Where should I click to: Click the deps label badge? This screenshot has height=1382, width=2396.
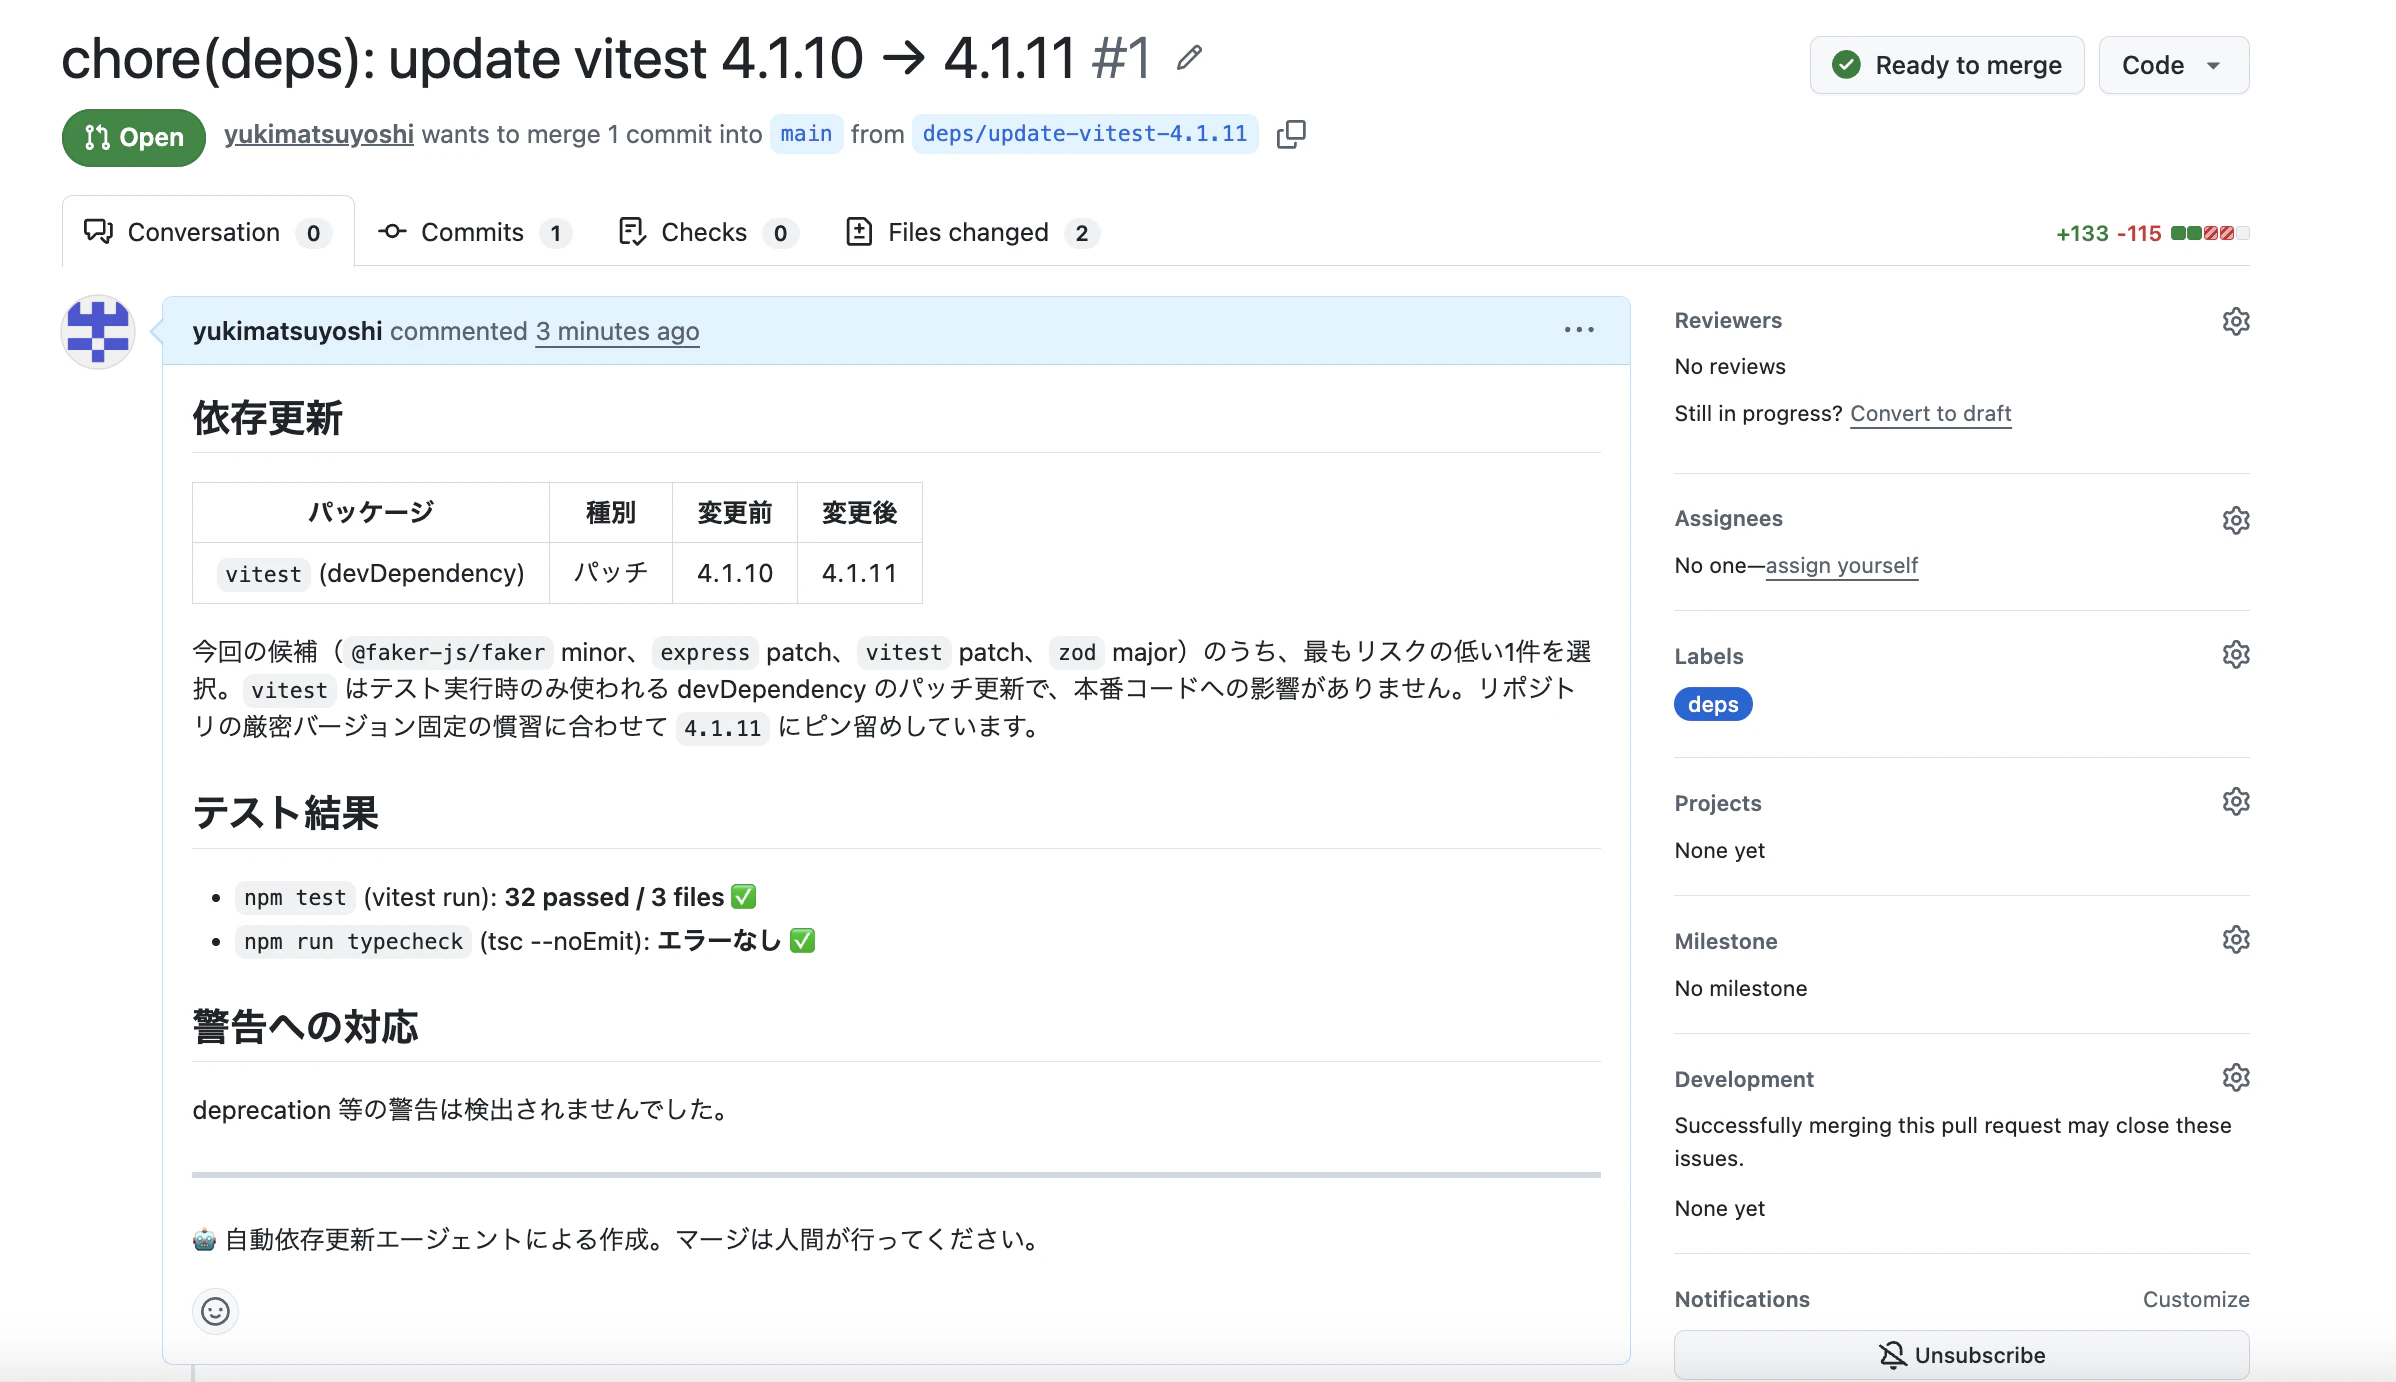point(1713,704)
